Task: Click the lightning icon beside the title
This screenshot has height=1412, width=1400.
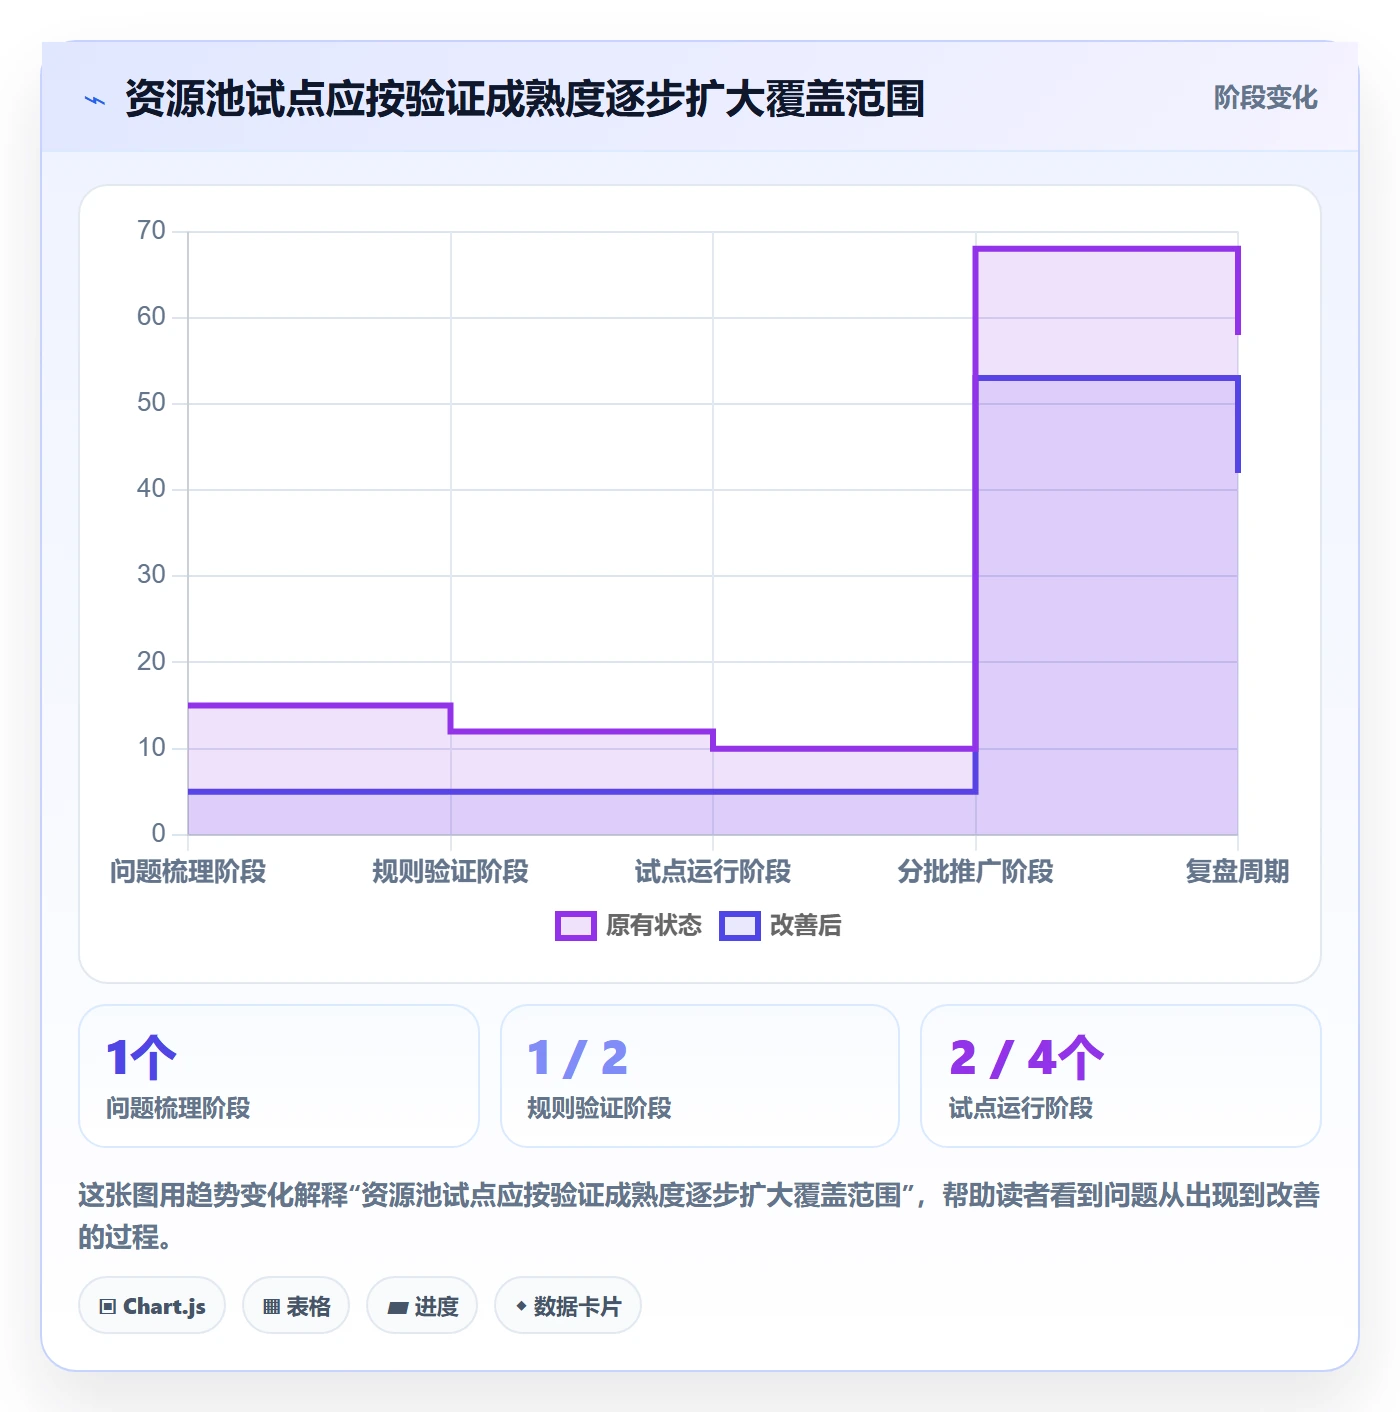Action: point(95,100)
